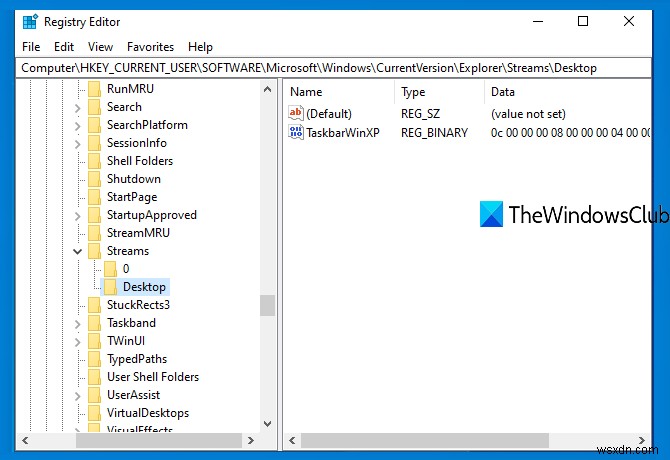670x460 pixels.
Task: Select the (Default) value name
Action: pos(329,114)
